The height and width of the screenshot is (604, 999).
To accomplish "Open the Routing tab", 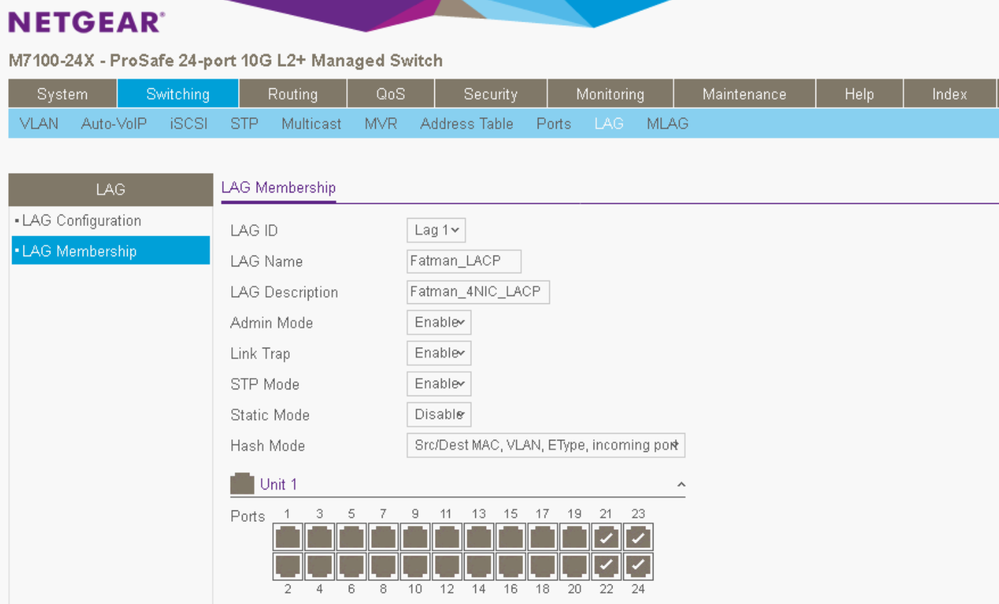I will [x=292, y=94].
